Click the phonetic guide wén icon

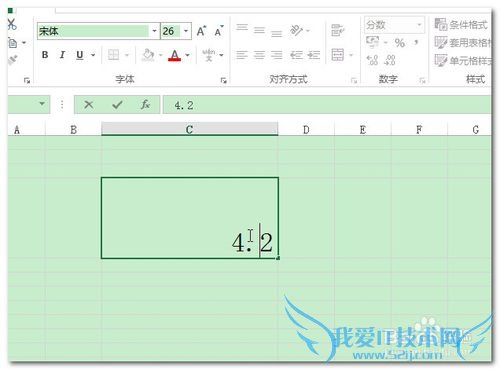[x=209, y=55]
